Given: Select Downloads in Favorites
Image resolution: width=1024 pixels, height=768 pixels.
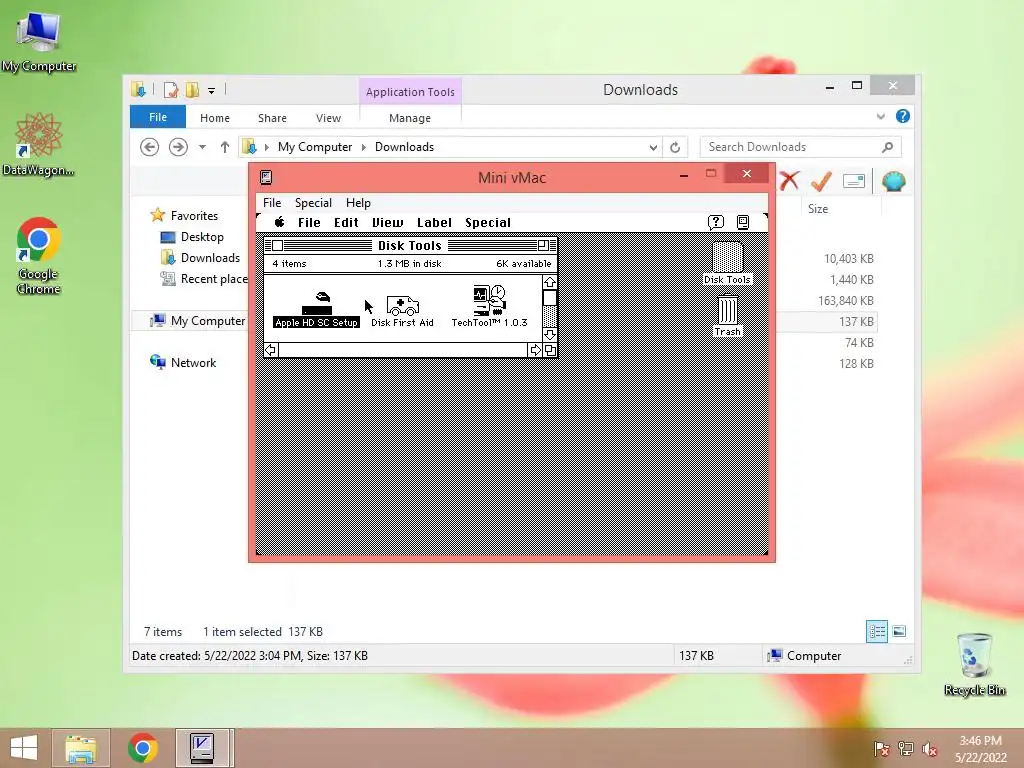Looking at the screenshot, I should (x=200, y=258).
